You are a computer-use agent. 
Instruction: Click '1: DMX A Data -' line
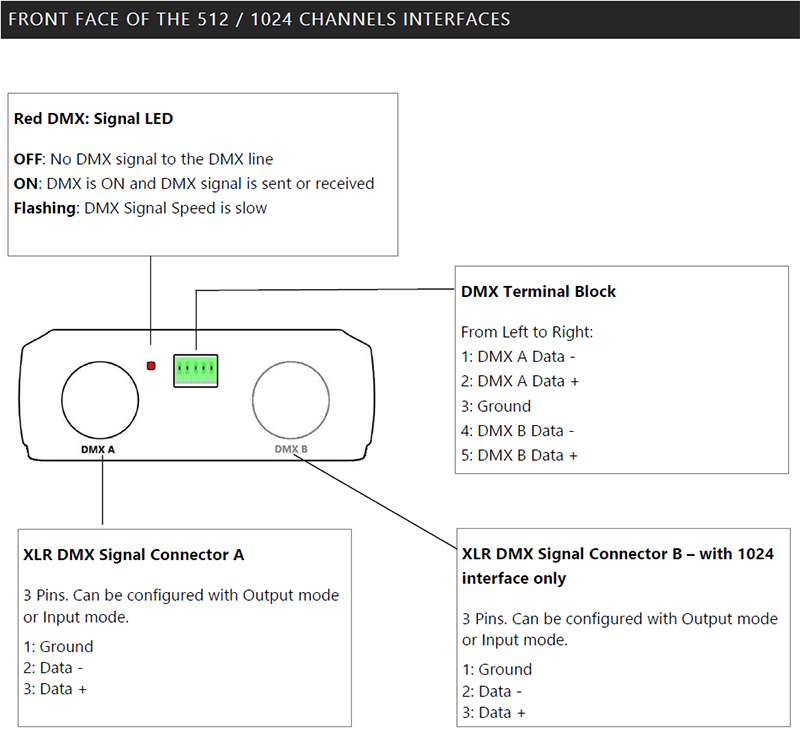click(x=518, y=357)
